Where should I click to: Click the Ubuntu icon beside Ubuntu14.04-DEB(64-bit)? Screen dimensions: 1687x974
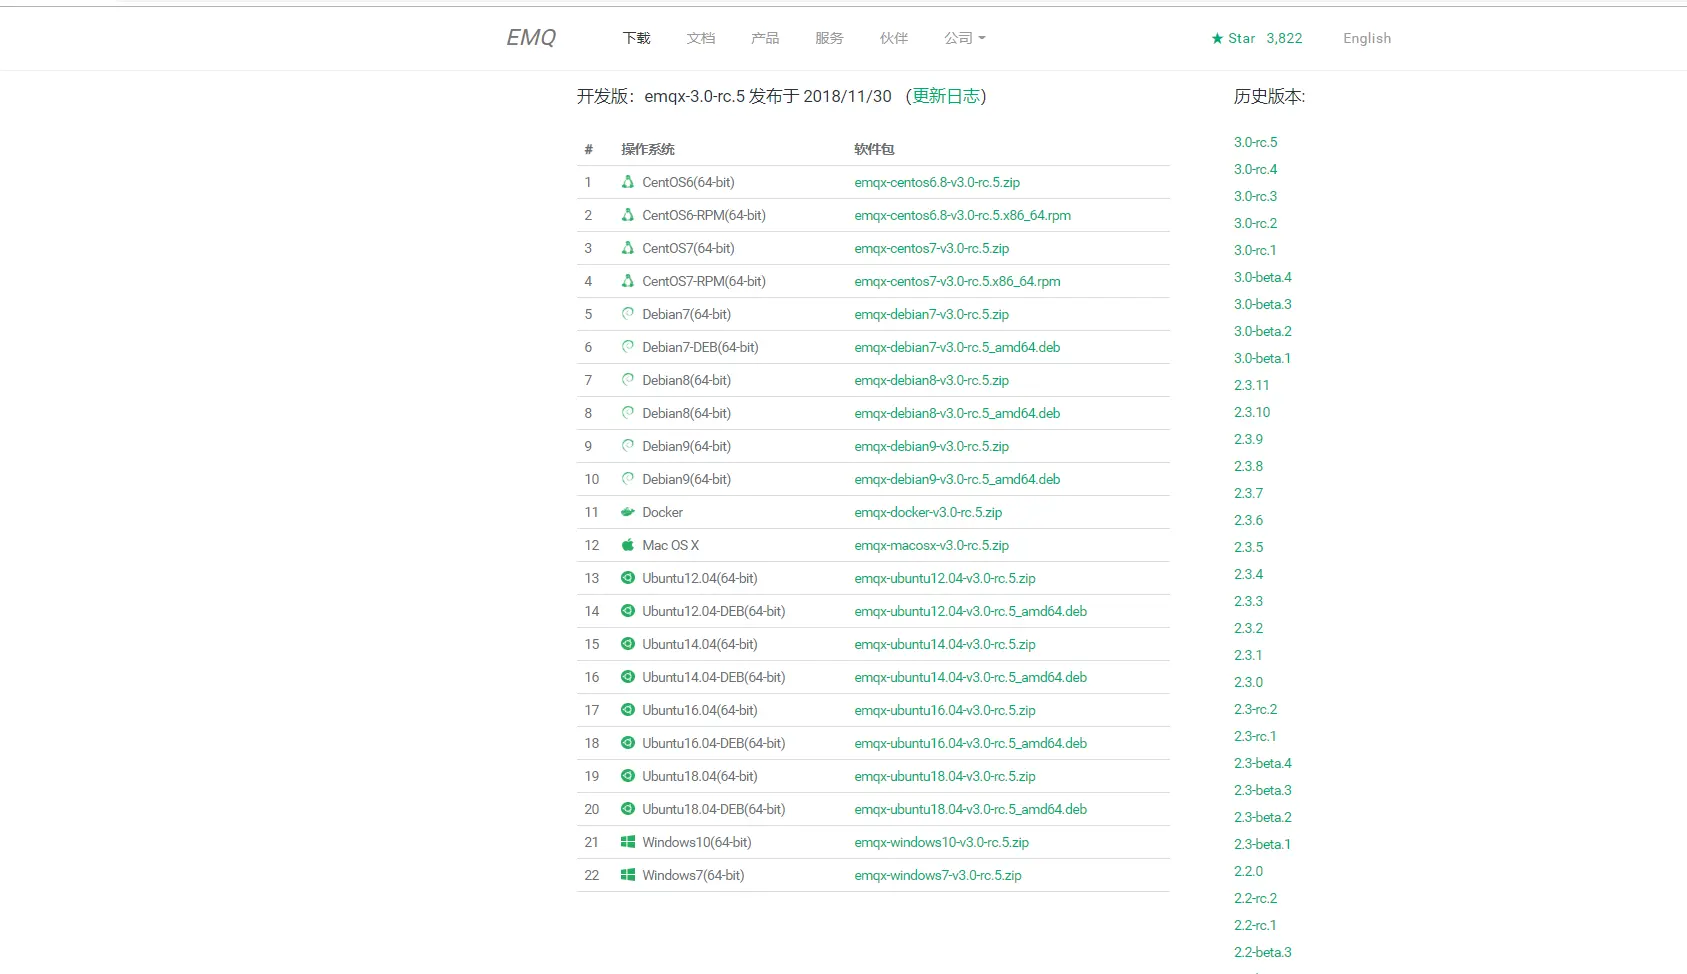(x=628, y=677)
